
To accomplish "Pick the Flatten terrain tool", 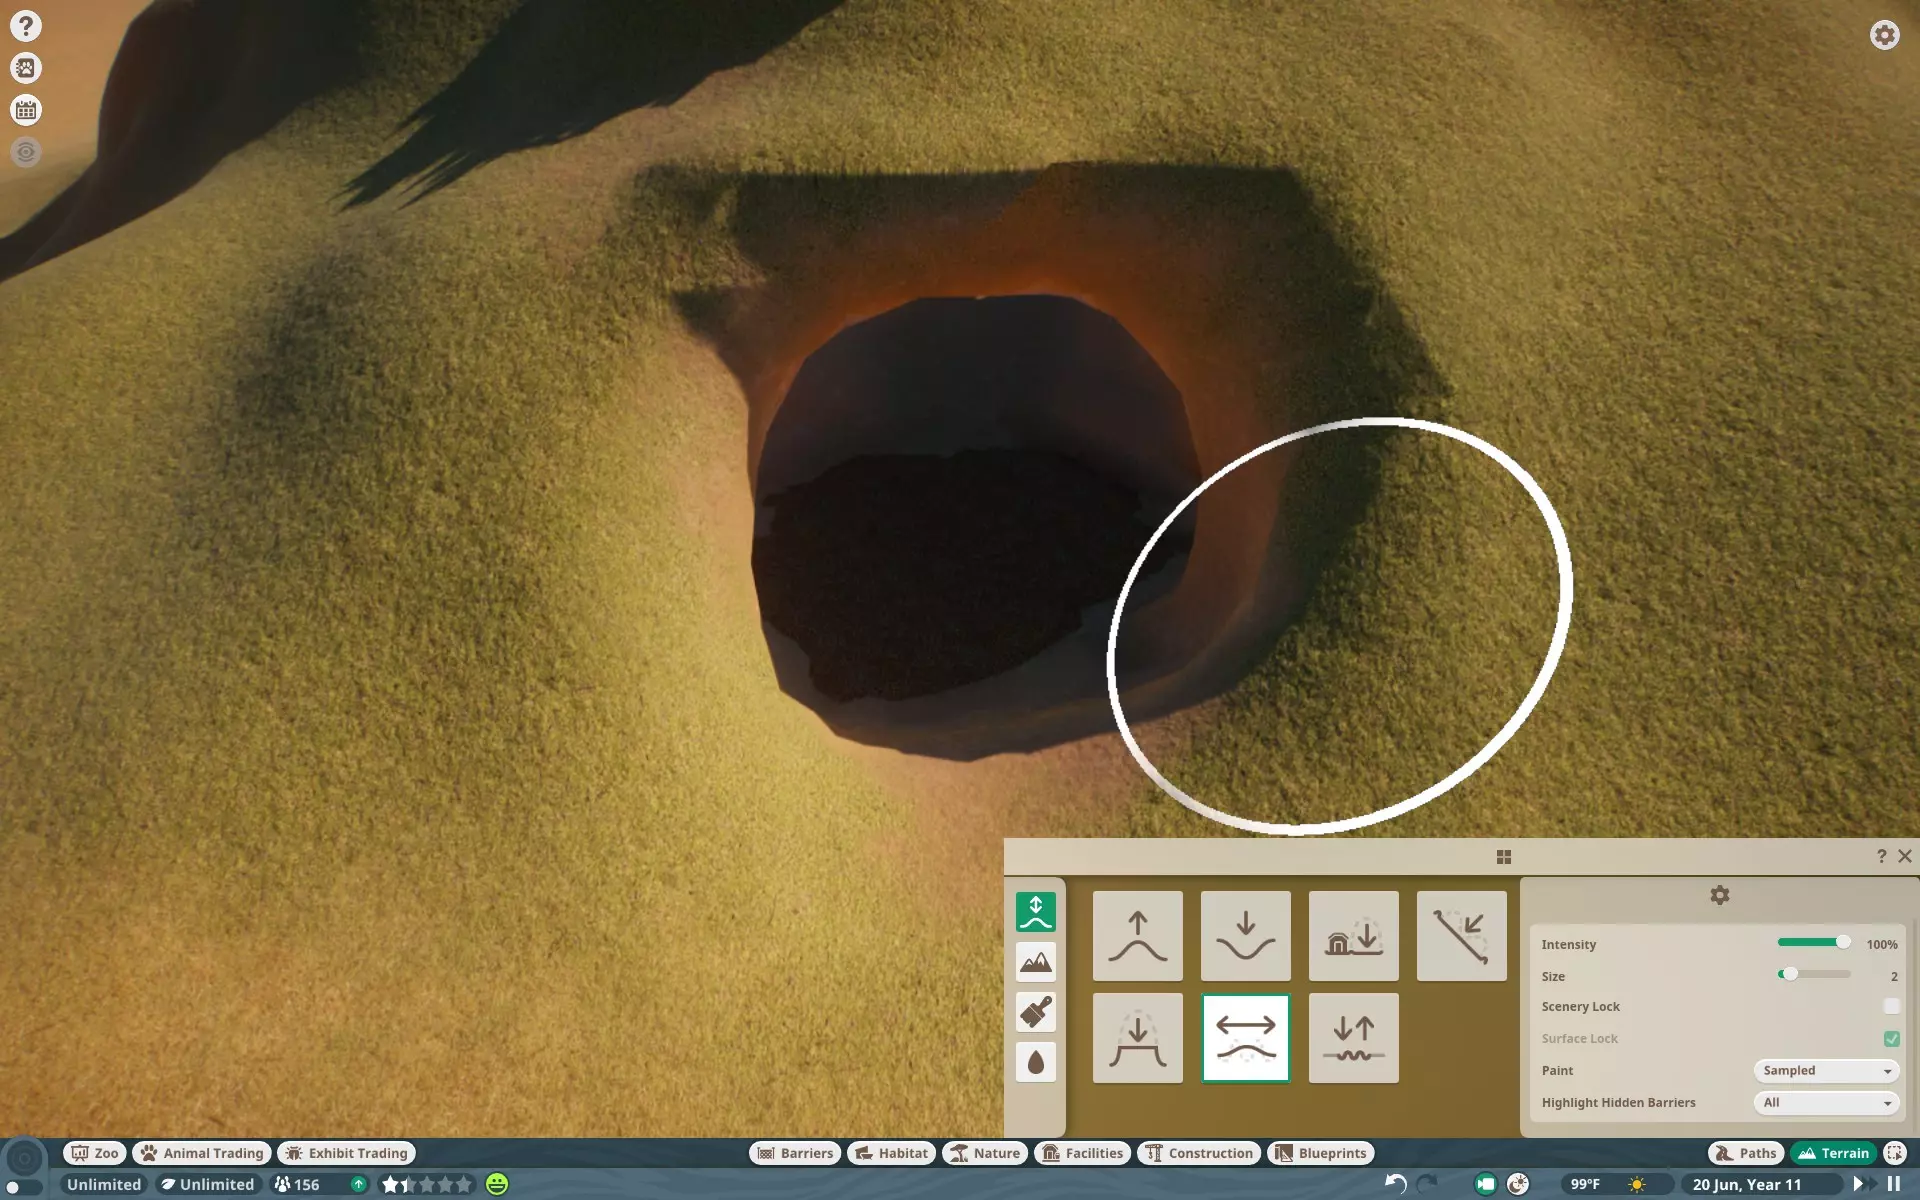I will pyautogui.click(x=1137, y=1038).
